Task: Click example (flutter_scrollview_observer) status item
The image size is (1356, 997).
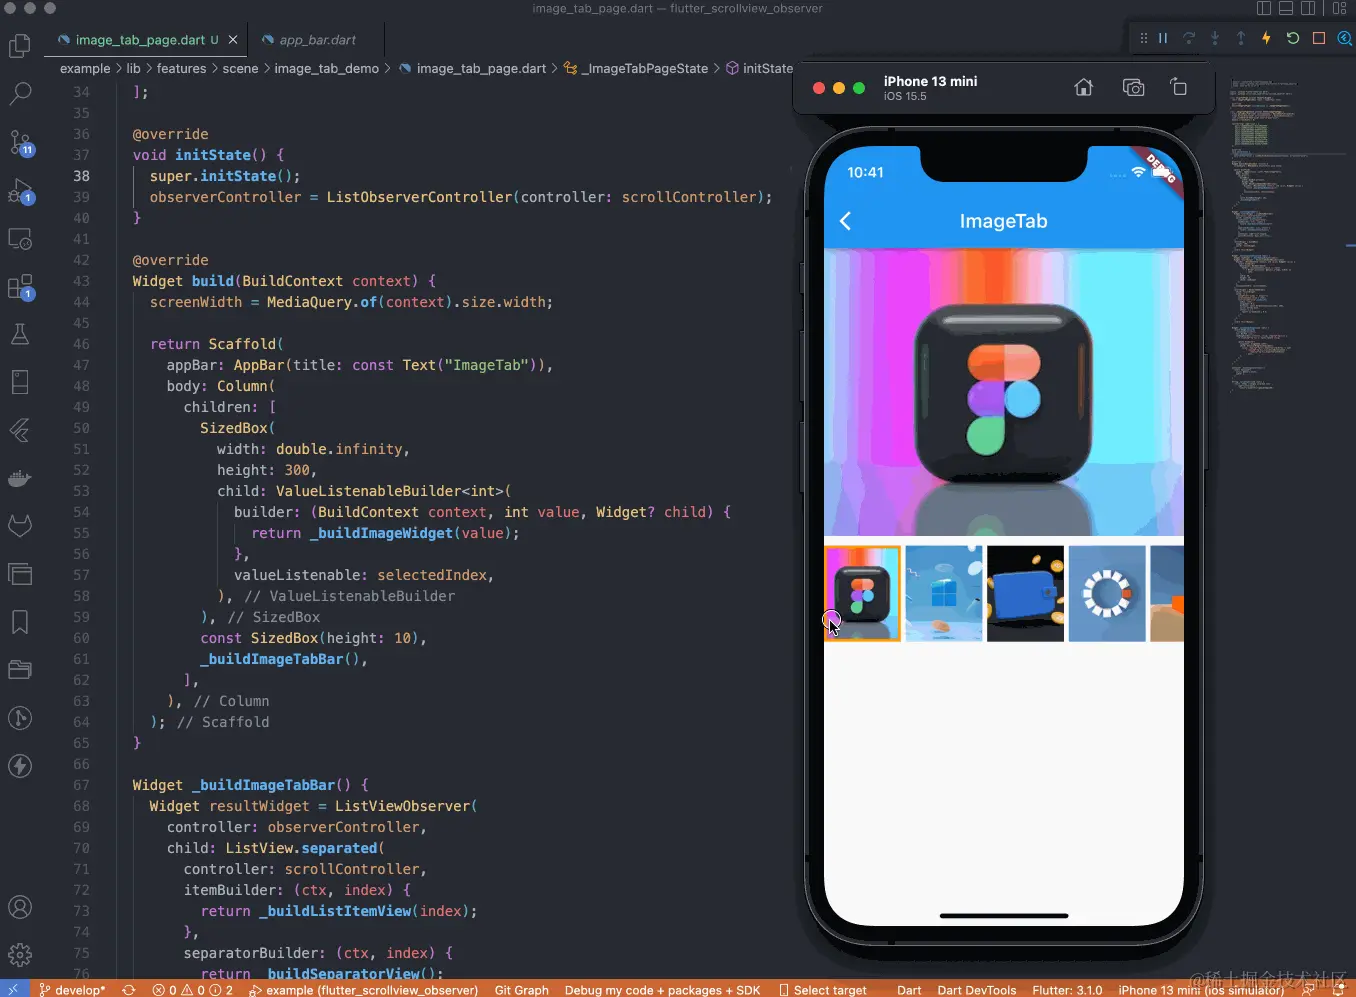Action: [364, 990]
